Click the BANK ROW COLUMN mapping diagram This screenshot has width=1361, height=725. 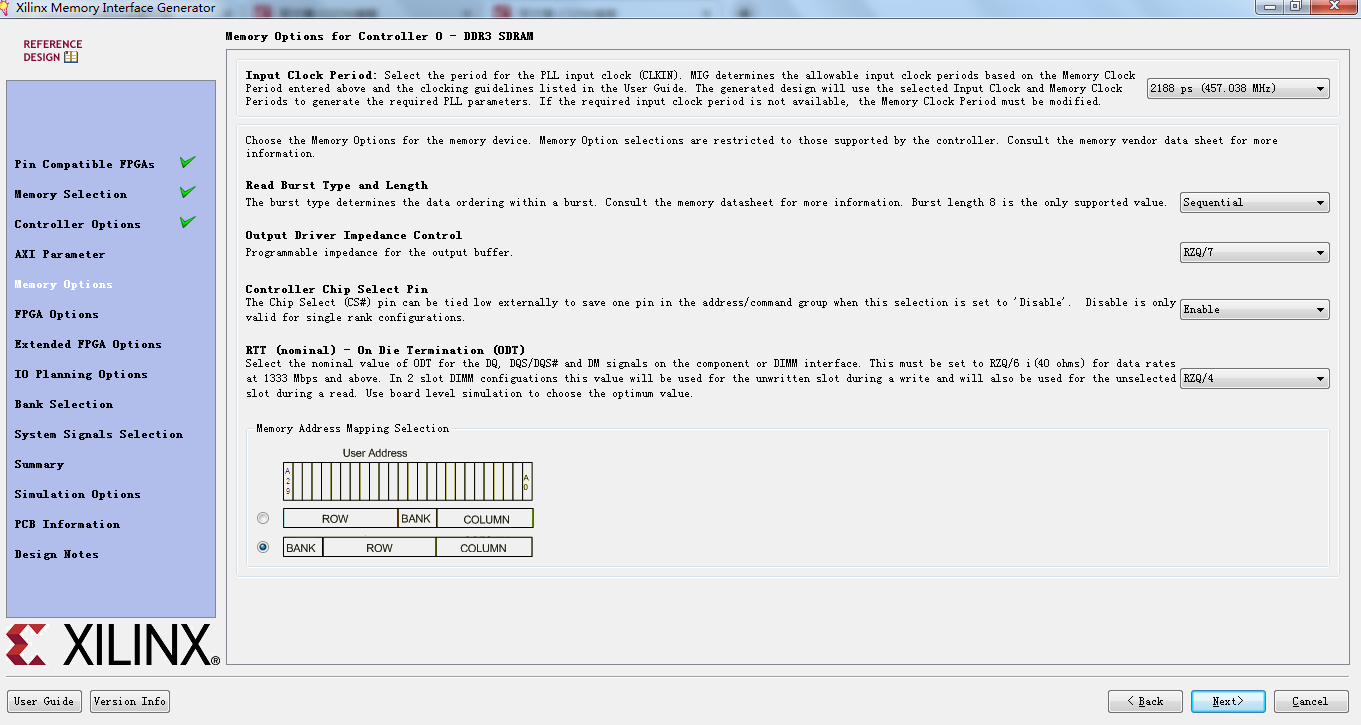click(x=408, y=547)
